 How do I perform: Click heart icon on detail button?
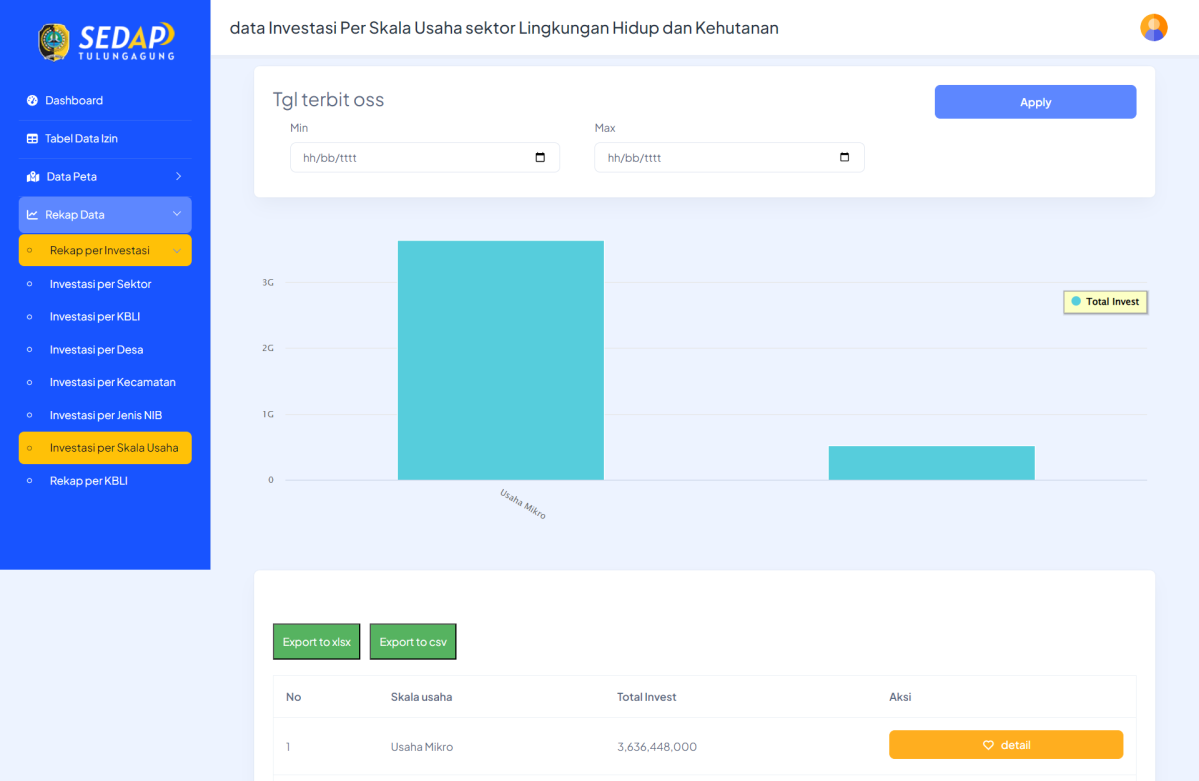point(988,745)
